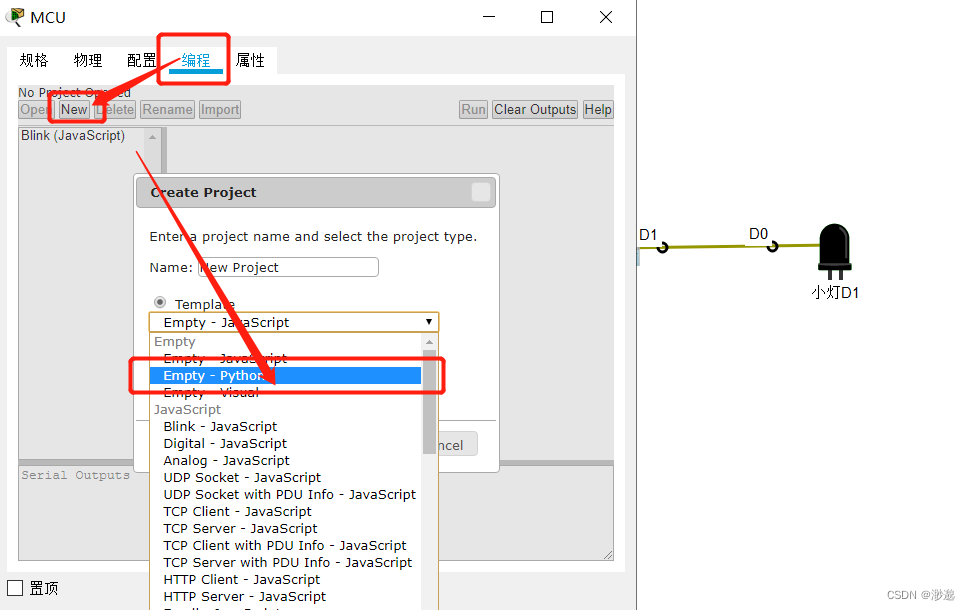Switch to the 规格 tab
The image size is (970, 610).
33,60
